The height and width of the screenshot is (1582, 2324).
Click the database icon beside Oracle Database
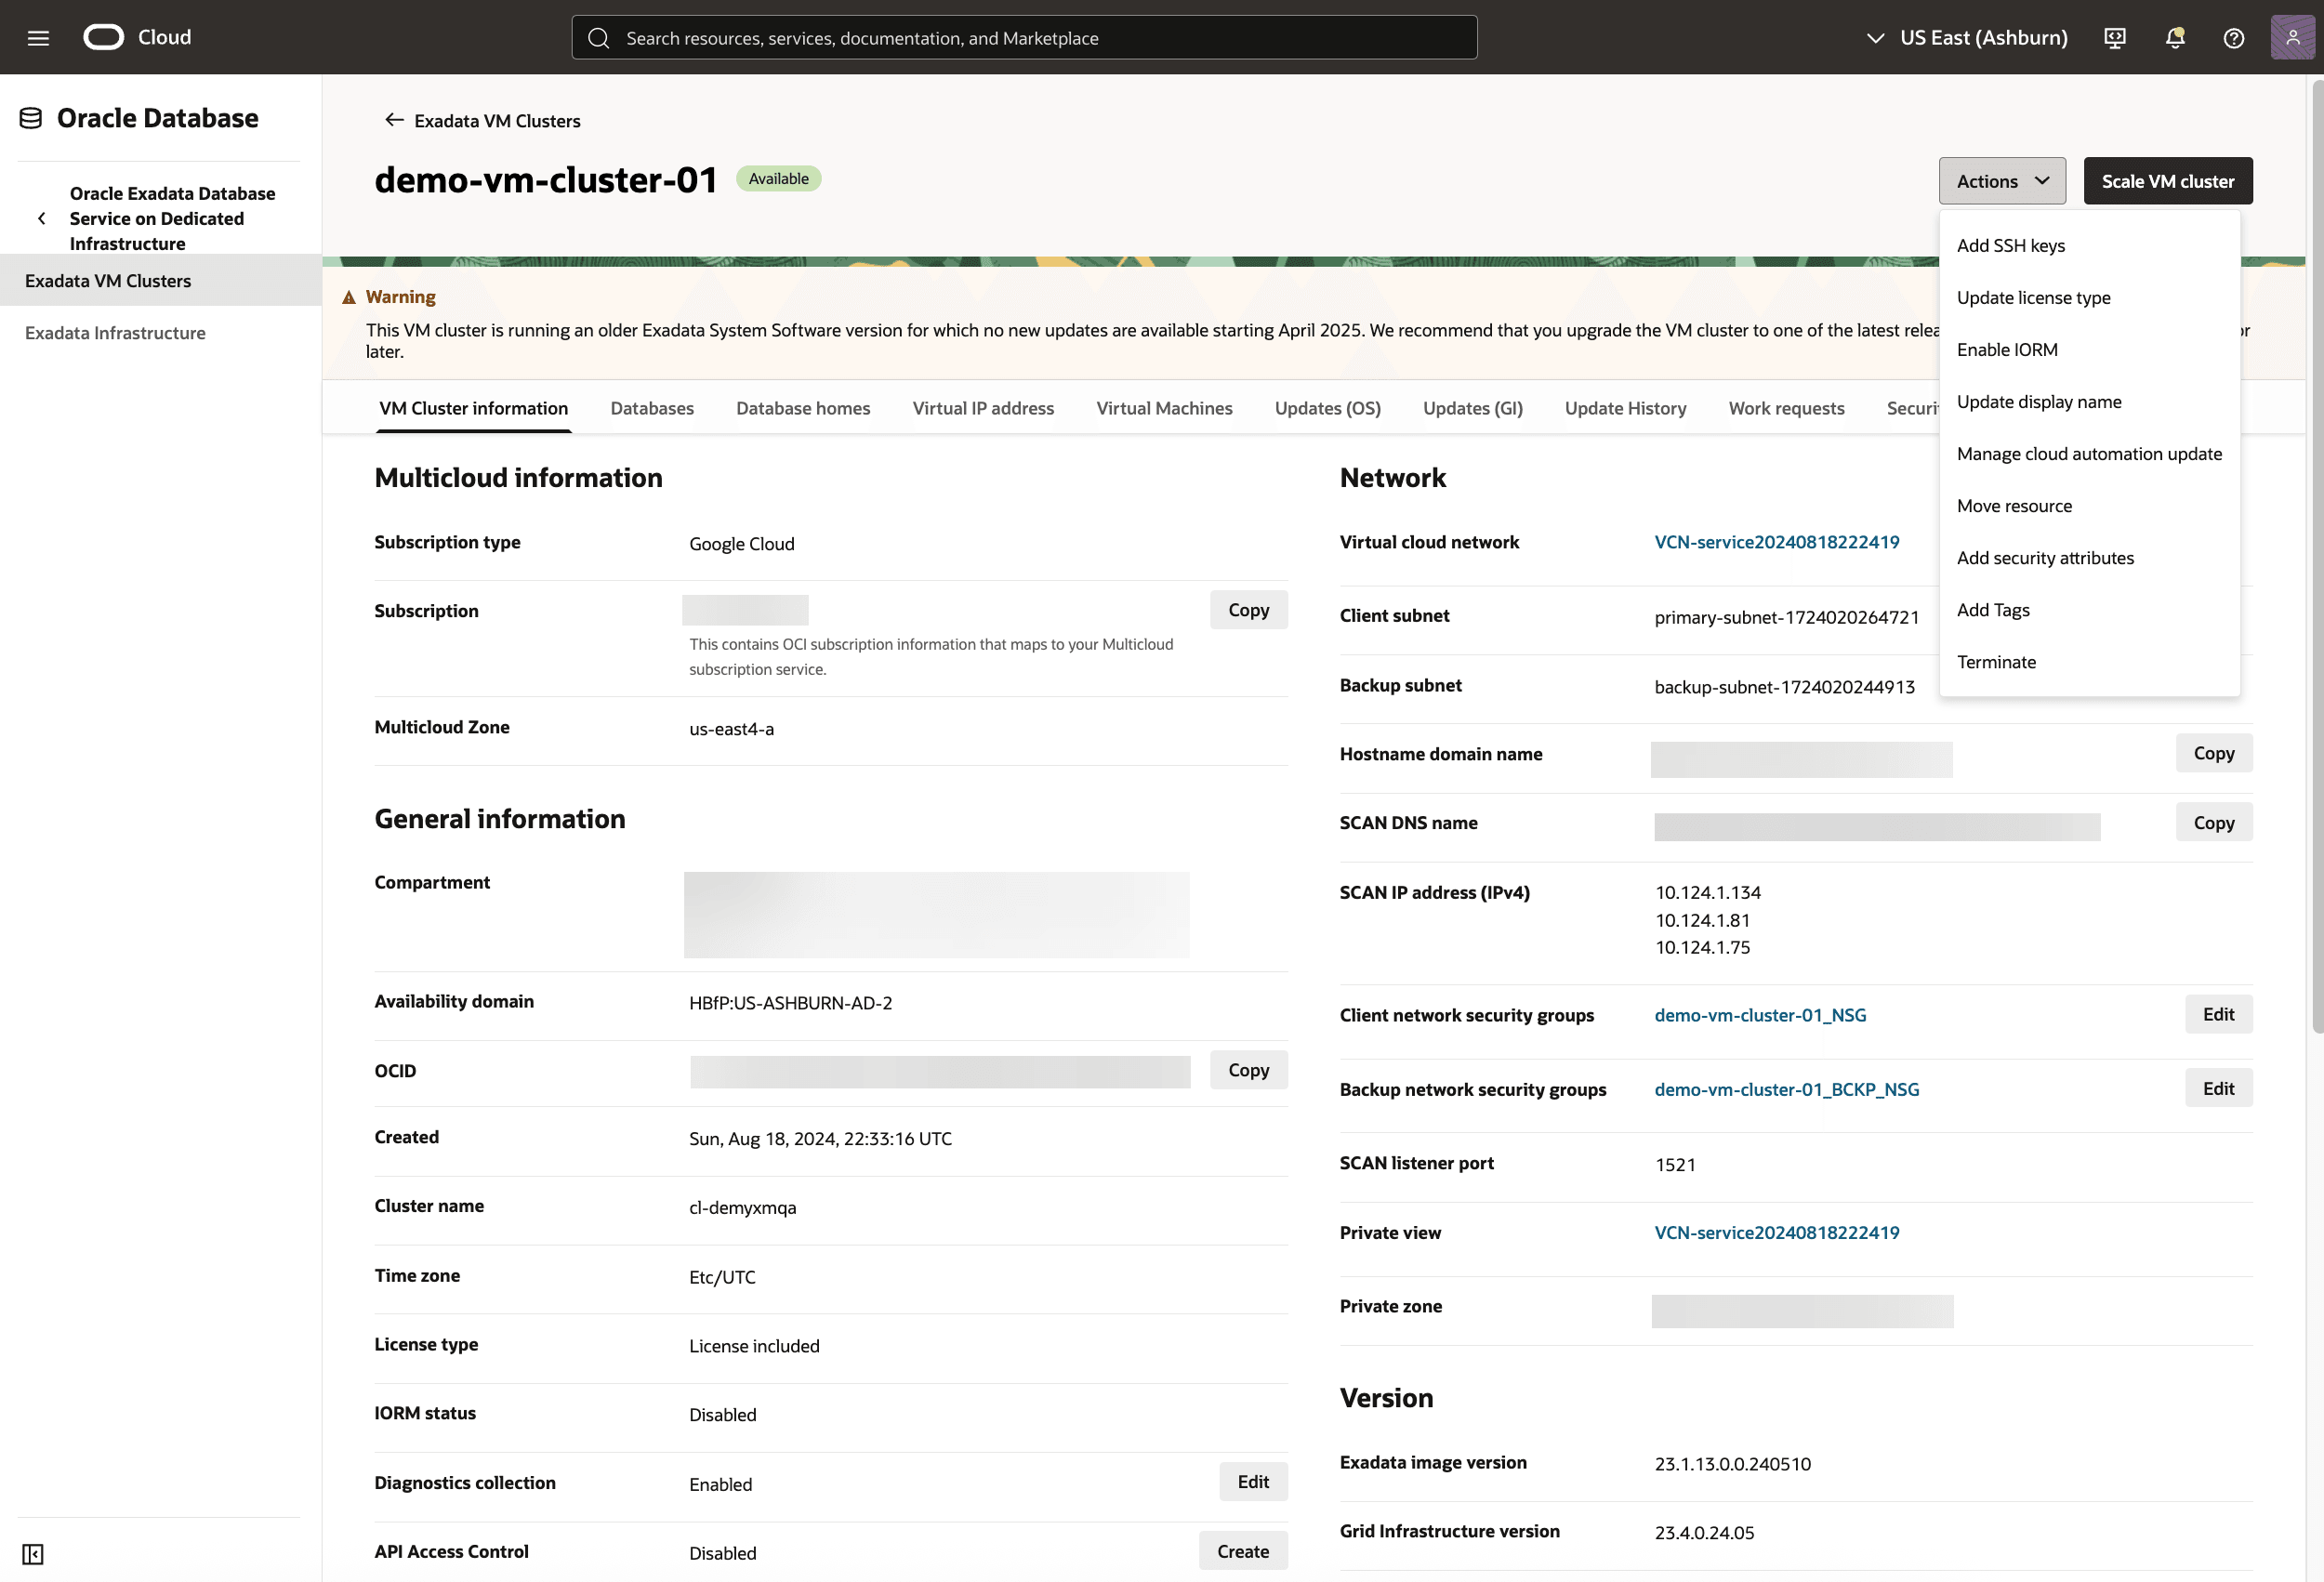coord(30,117)
